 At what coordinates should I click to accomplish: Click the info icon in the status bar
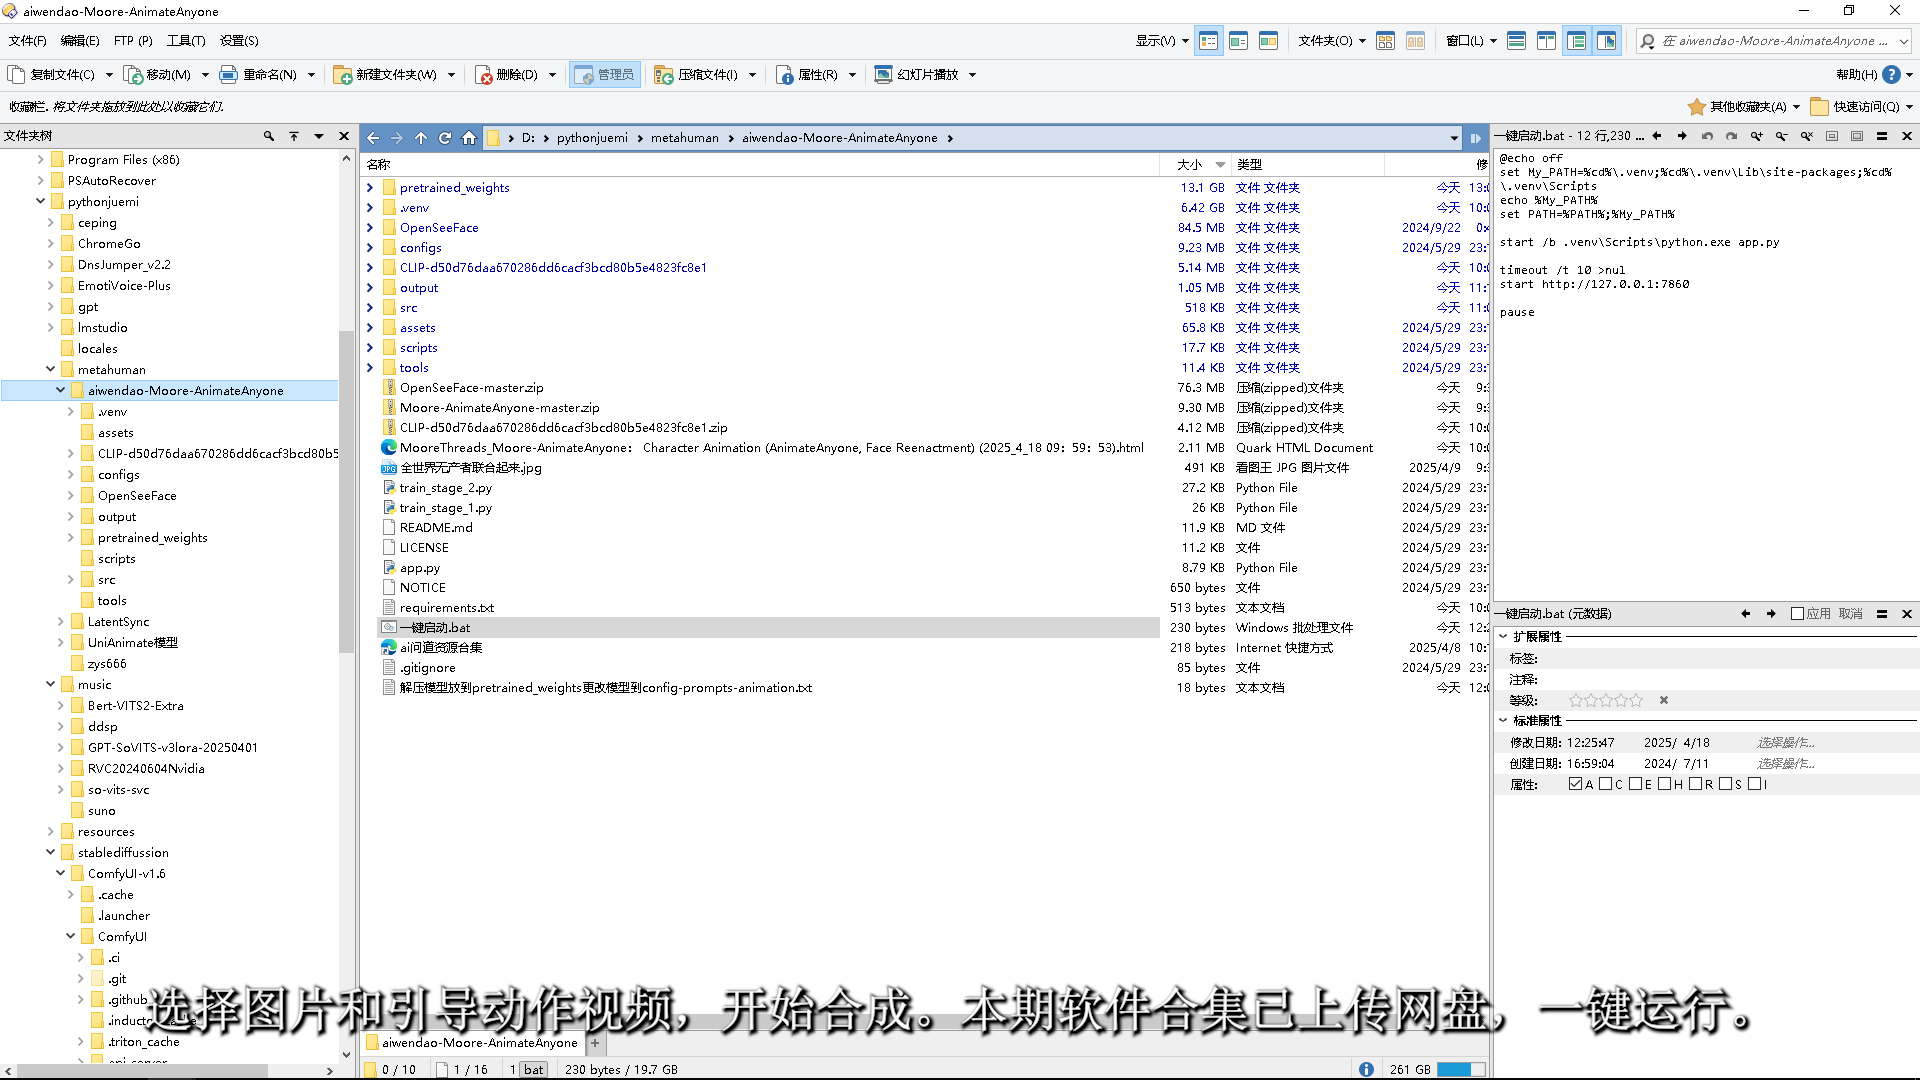coord(1366,1069)
